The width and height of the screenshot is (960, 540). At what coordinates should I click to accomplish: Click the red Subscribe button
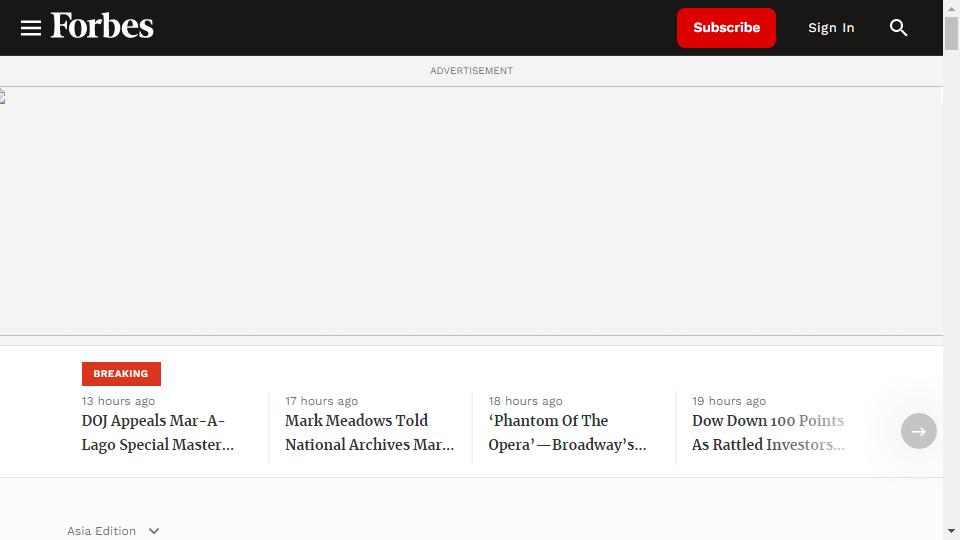coord(726,28)
